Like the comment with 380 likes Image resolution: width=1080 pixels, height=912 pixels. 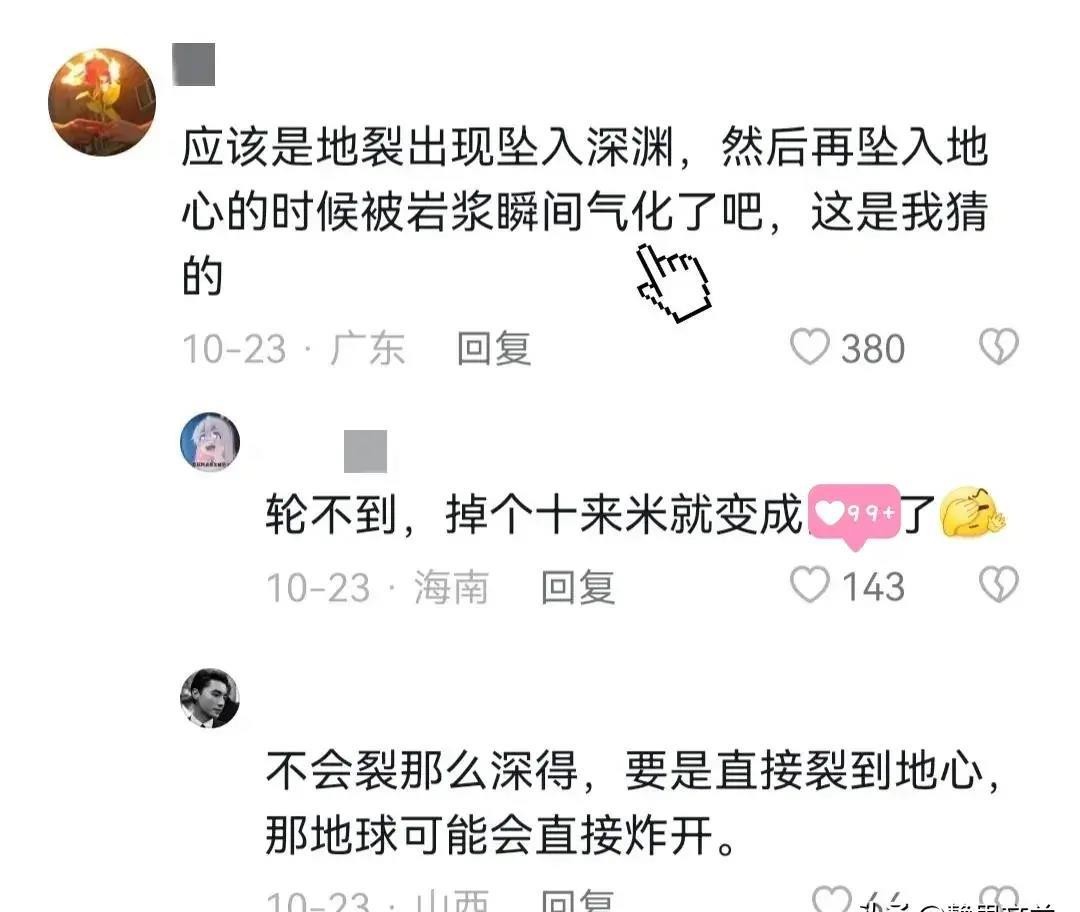809,346
